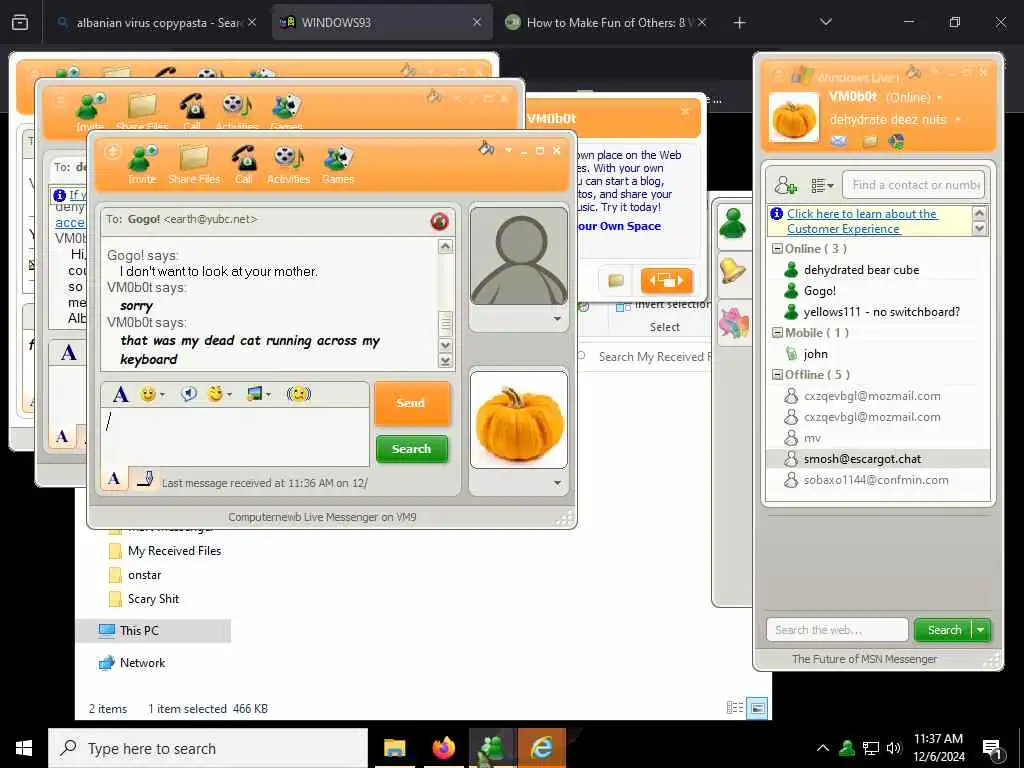Viewport: 1024px width, 768px height.
Task: Start a Call from Gogo! chat toolbar
Action: coord(244,165)
